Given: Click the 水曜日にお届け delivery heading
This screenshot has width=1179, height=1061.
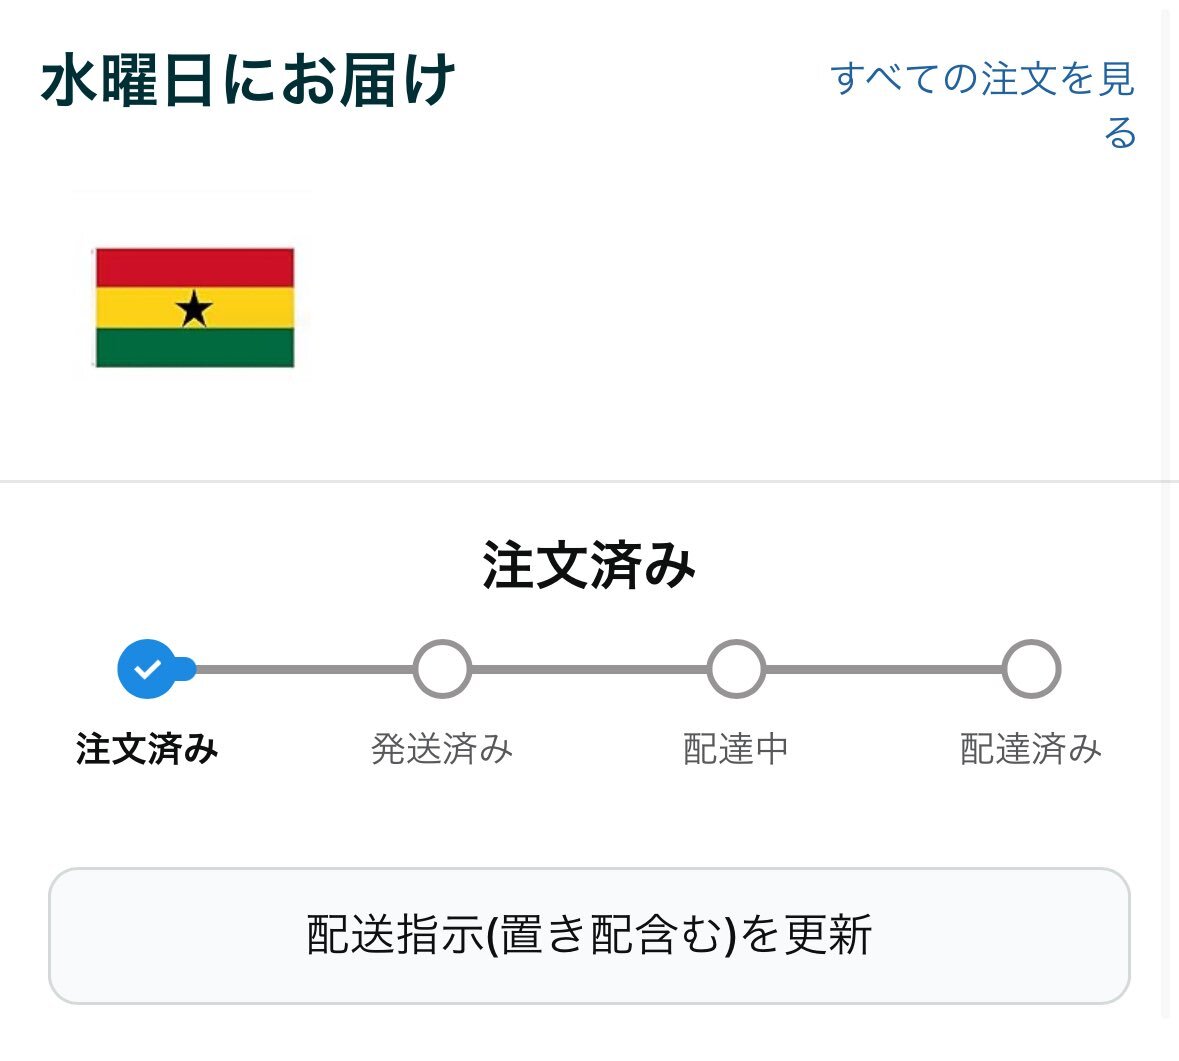Looking at the screenshot, I should click(248, 80).
